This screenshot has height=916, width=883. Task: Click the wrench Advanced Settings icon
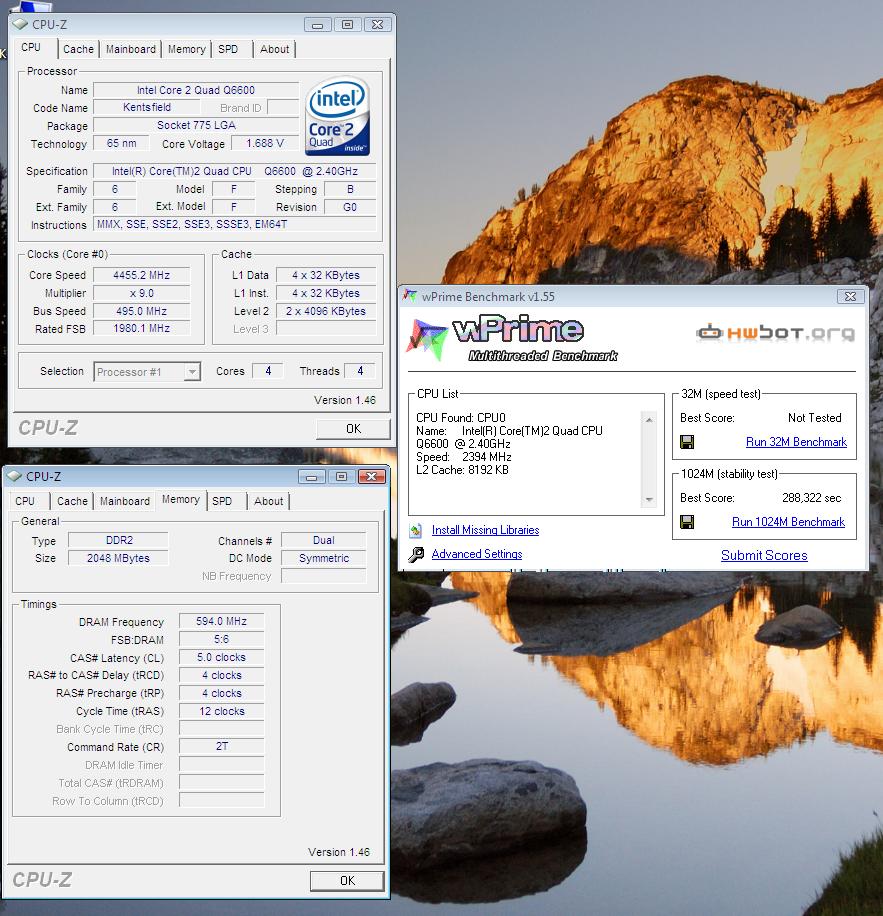tap(416, 554)
